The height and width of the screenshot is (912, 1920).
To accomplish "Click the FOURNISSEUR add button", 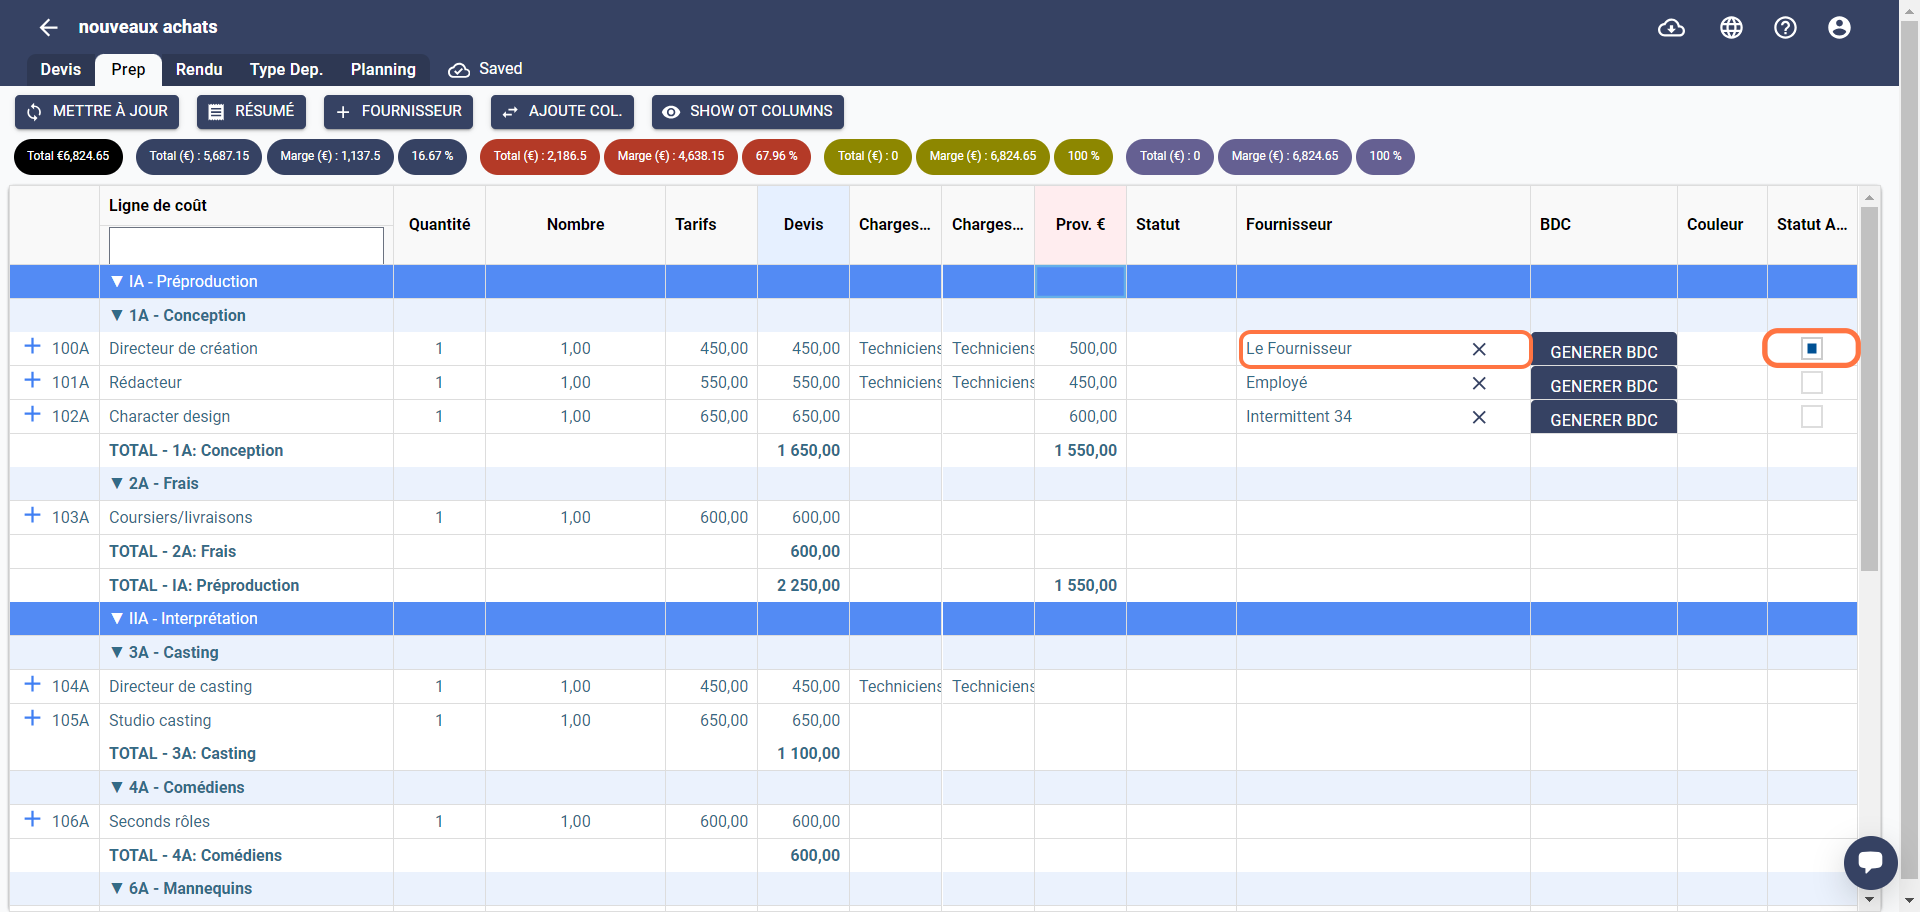I will tap(398, 111).
